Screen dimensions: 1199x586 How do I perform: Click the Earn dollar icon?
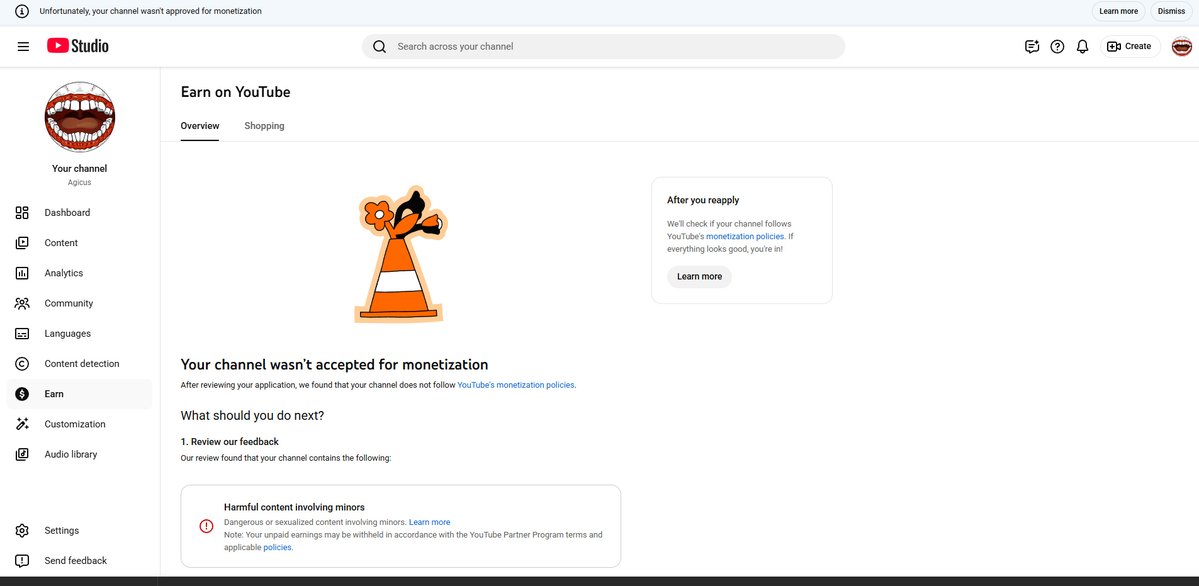pos(22,394)
